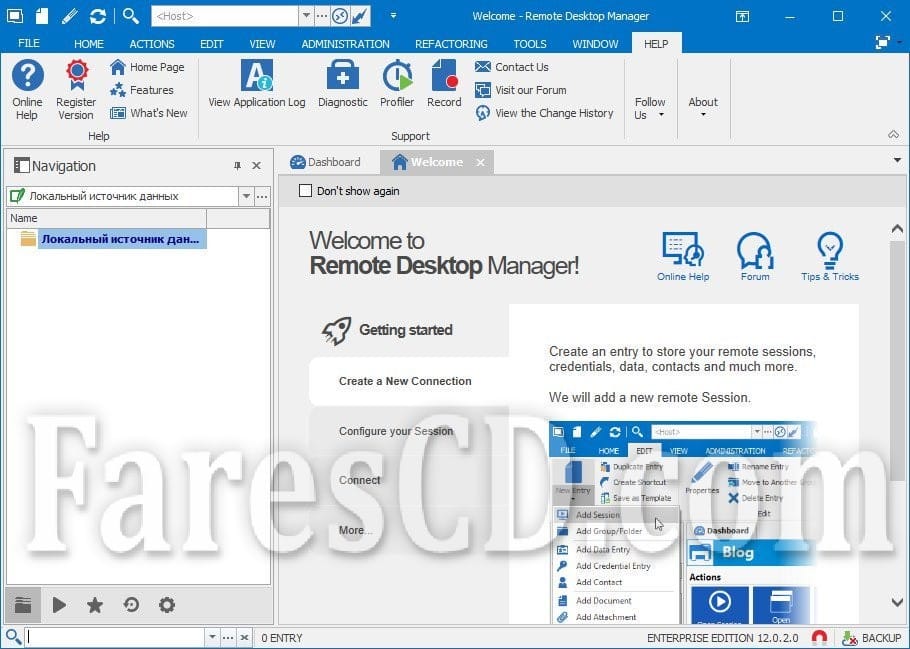This screenshot has width=910, height=649.
Task: Close the Navigation panel
Action: [257, 165]
